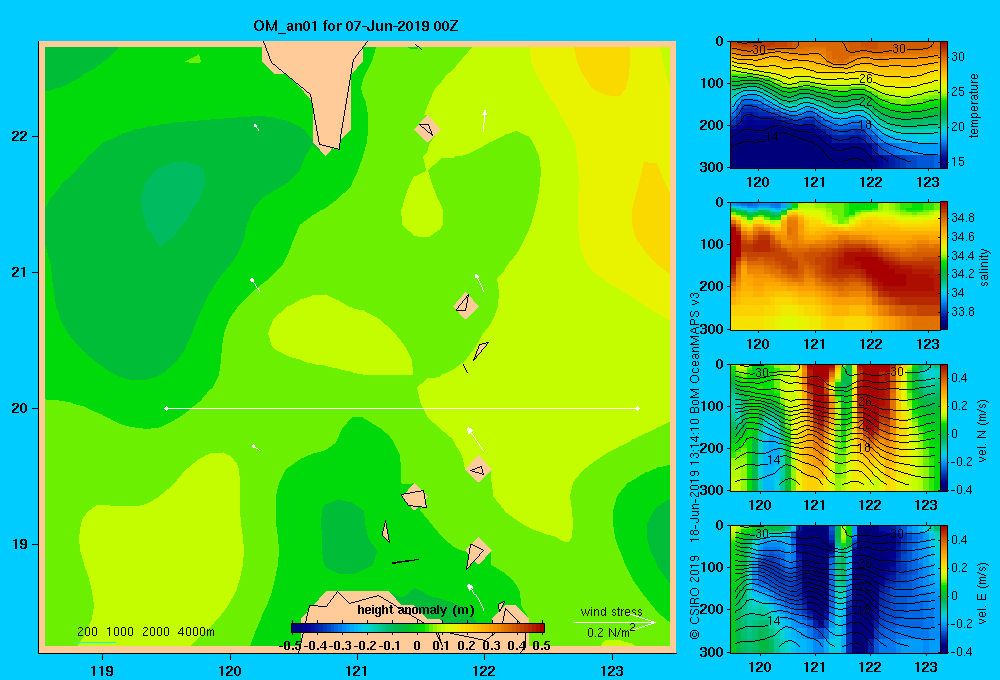This screenshot has width=1000, height=680.
Task: Click the 0.5 label on height anomaly scale
Action: click(x=541, y=646)
